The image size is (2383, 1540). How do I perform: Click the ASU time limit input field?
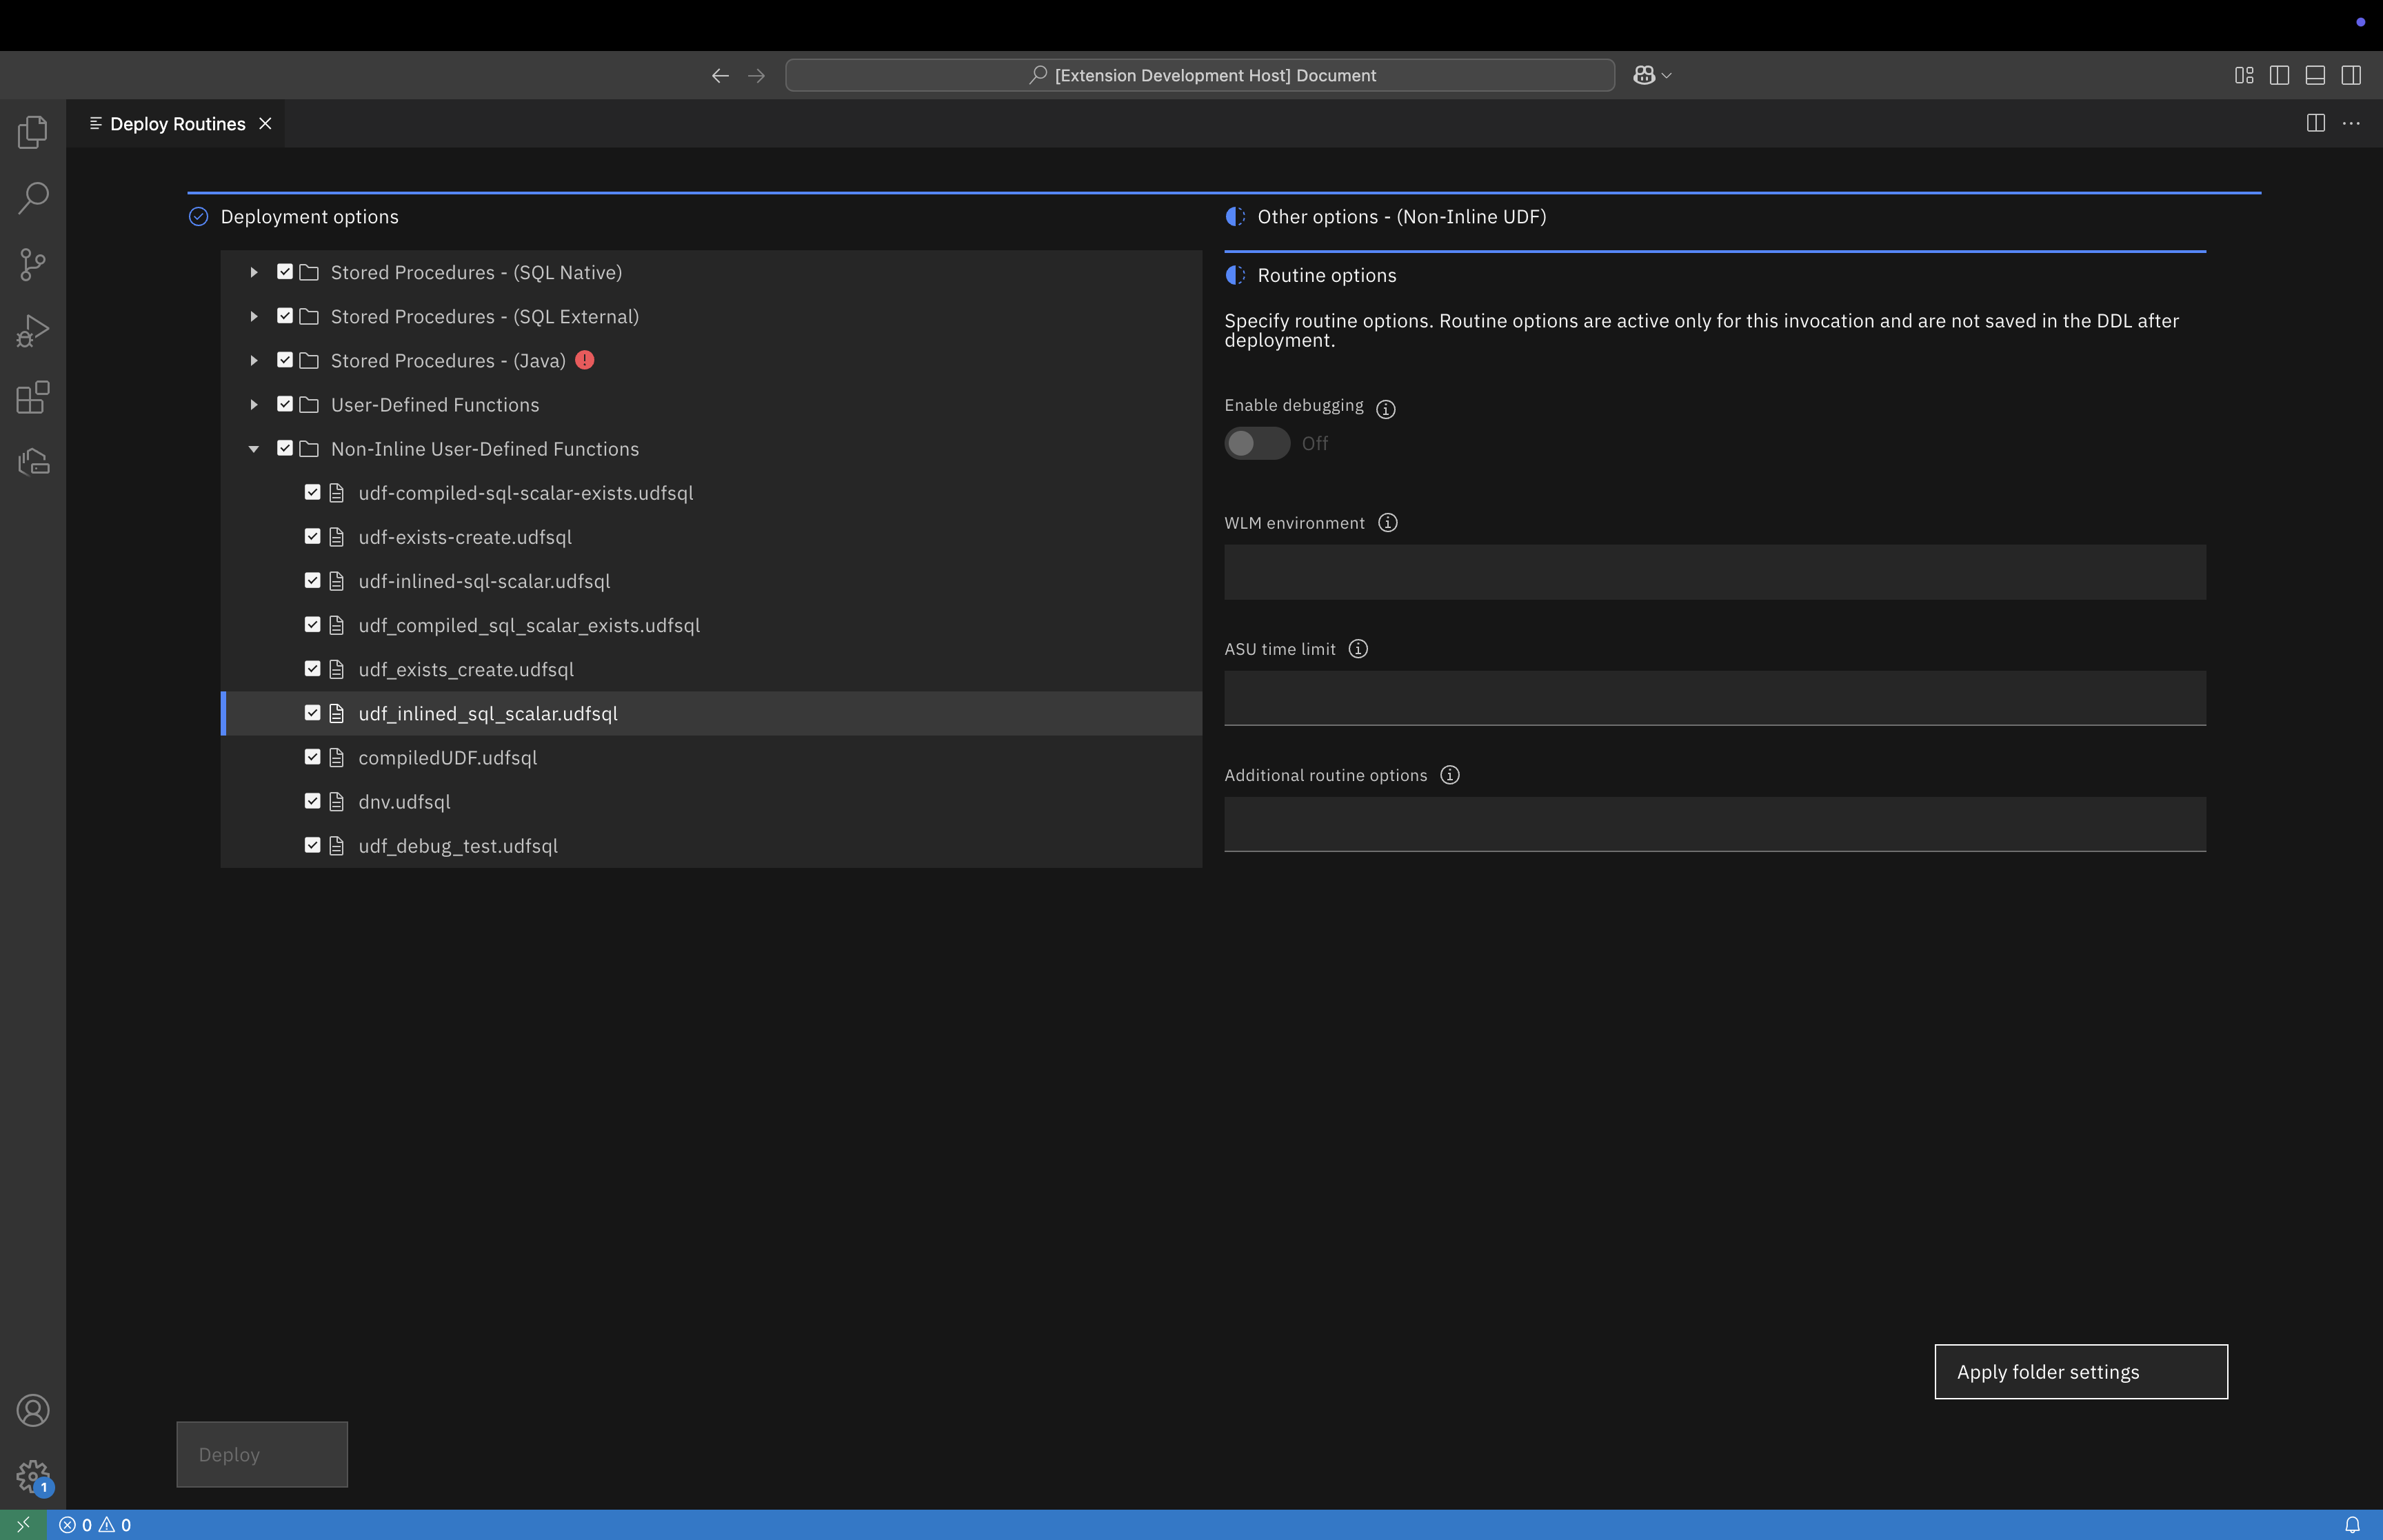pos(1714,698)
